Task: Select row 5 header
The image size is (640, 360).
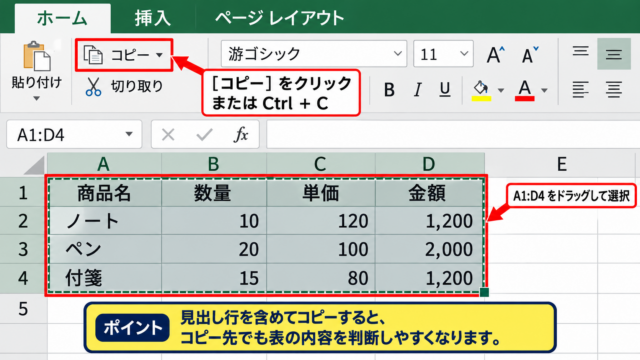Action: coord(23,309)
